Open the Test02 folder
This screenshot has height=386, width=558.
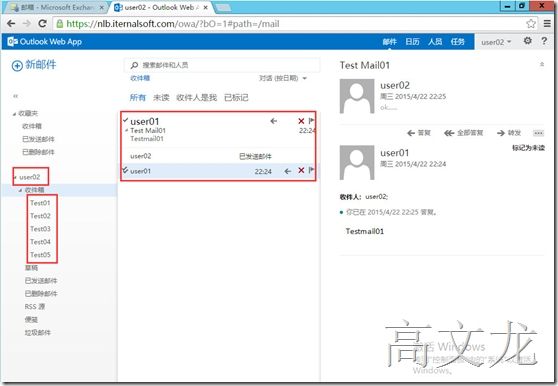point(40,216)
